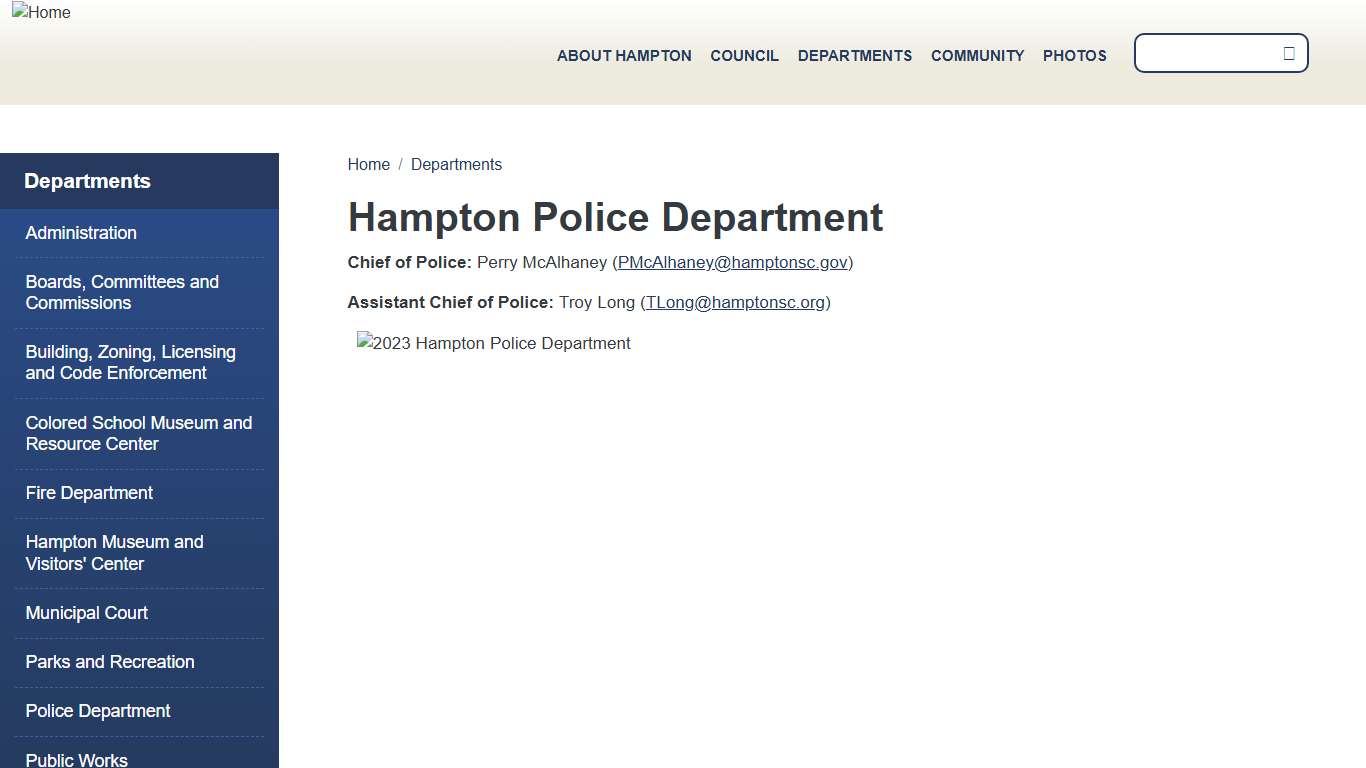
Task: Select Municipal Court in the sidebar
Action: point(86,613)
